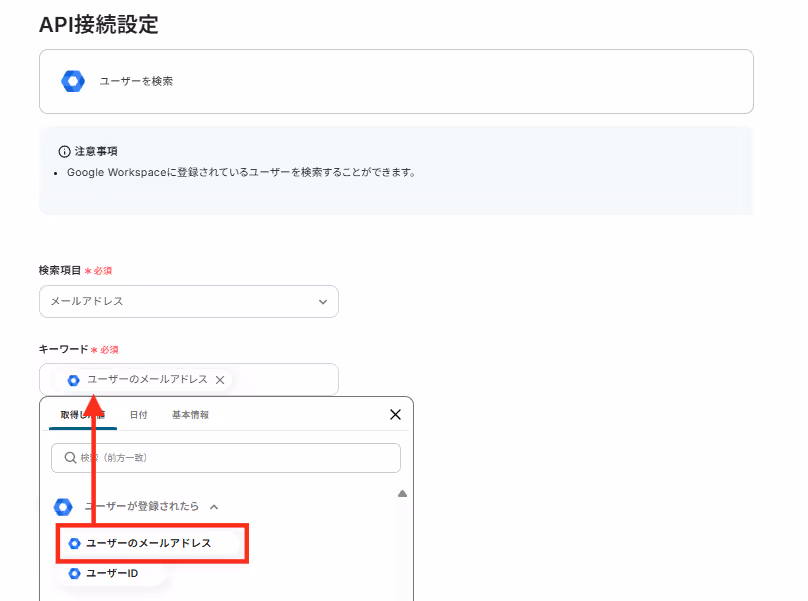This screenshot has height=601, width=808.
Task: Click the magnifier icon in the search box
Action: [70, 458]
